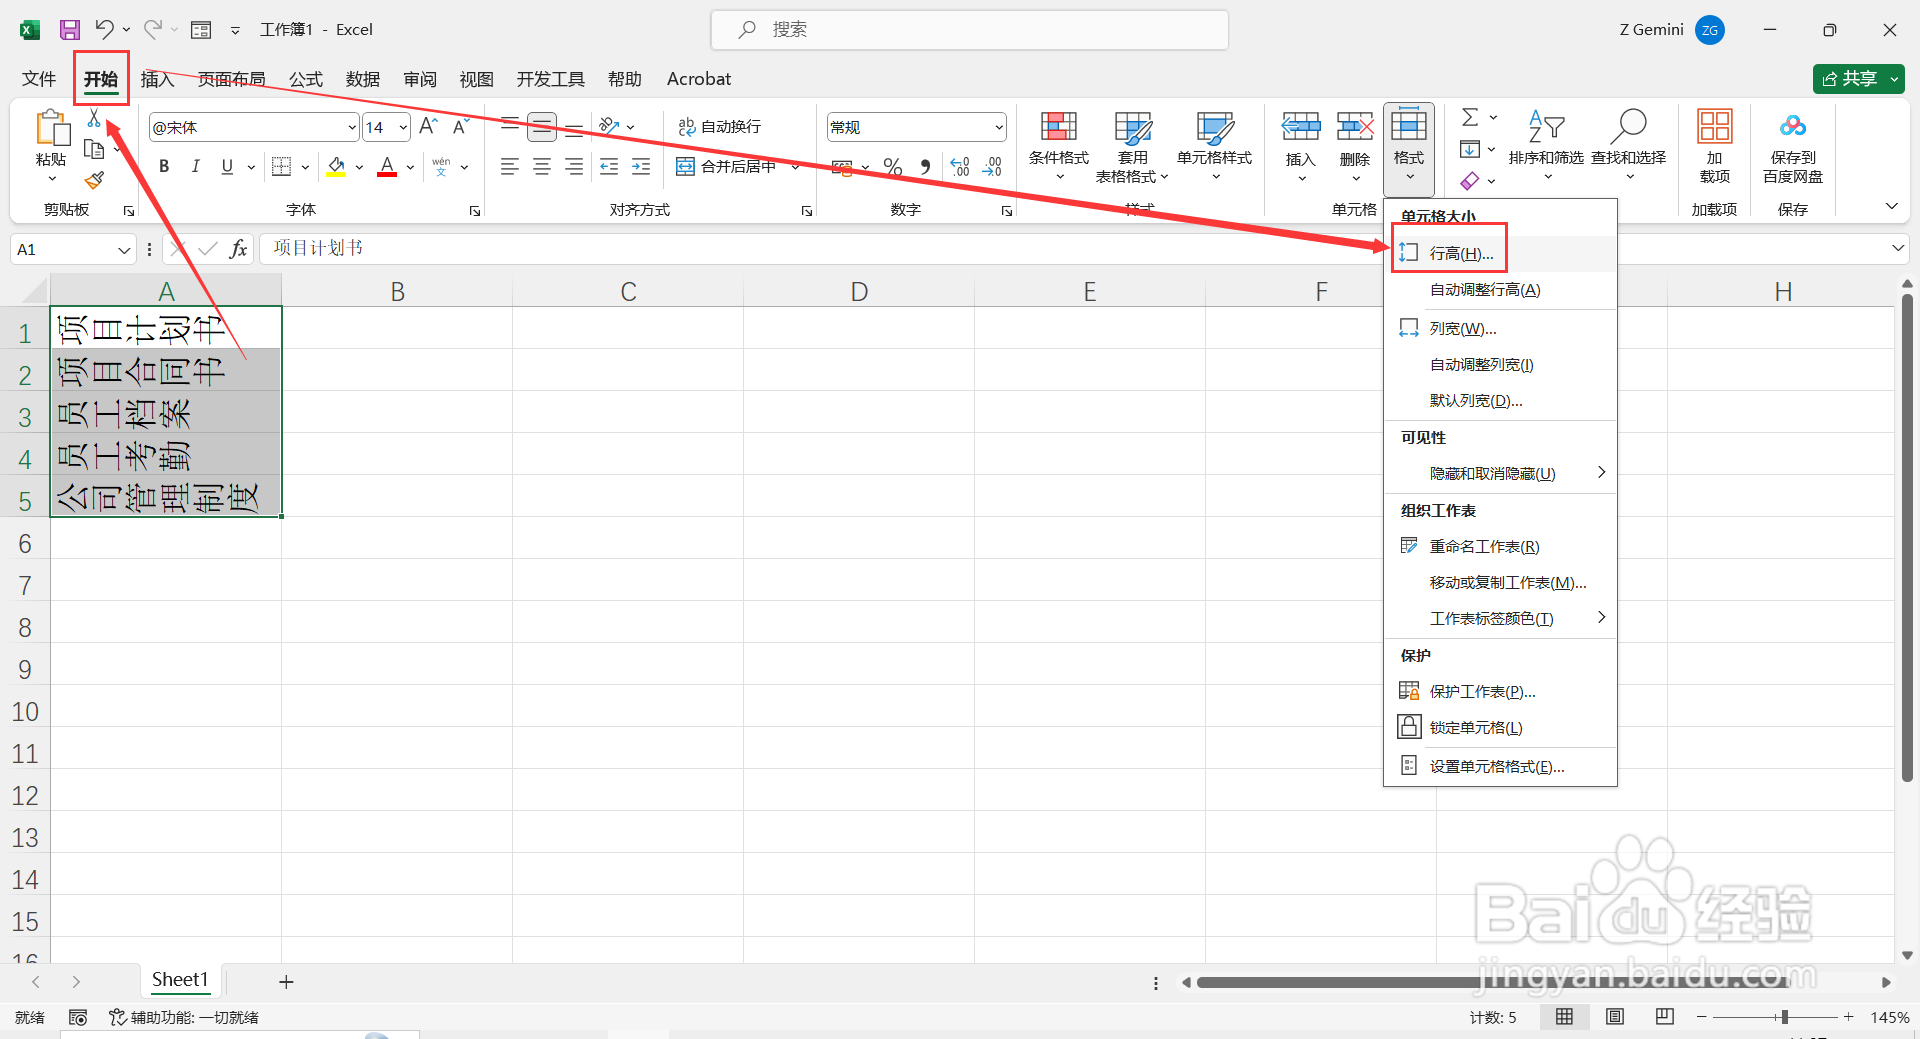Apply red font color swatch
Image resolution: width=1920 pixels, height=1039 pixels.
pyautogui.click(x=387, y=167)
